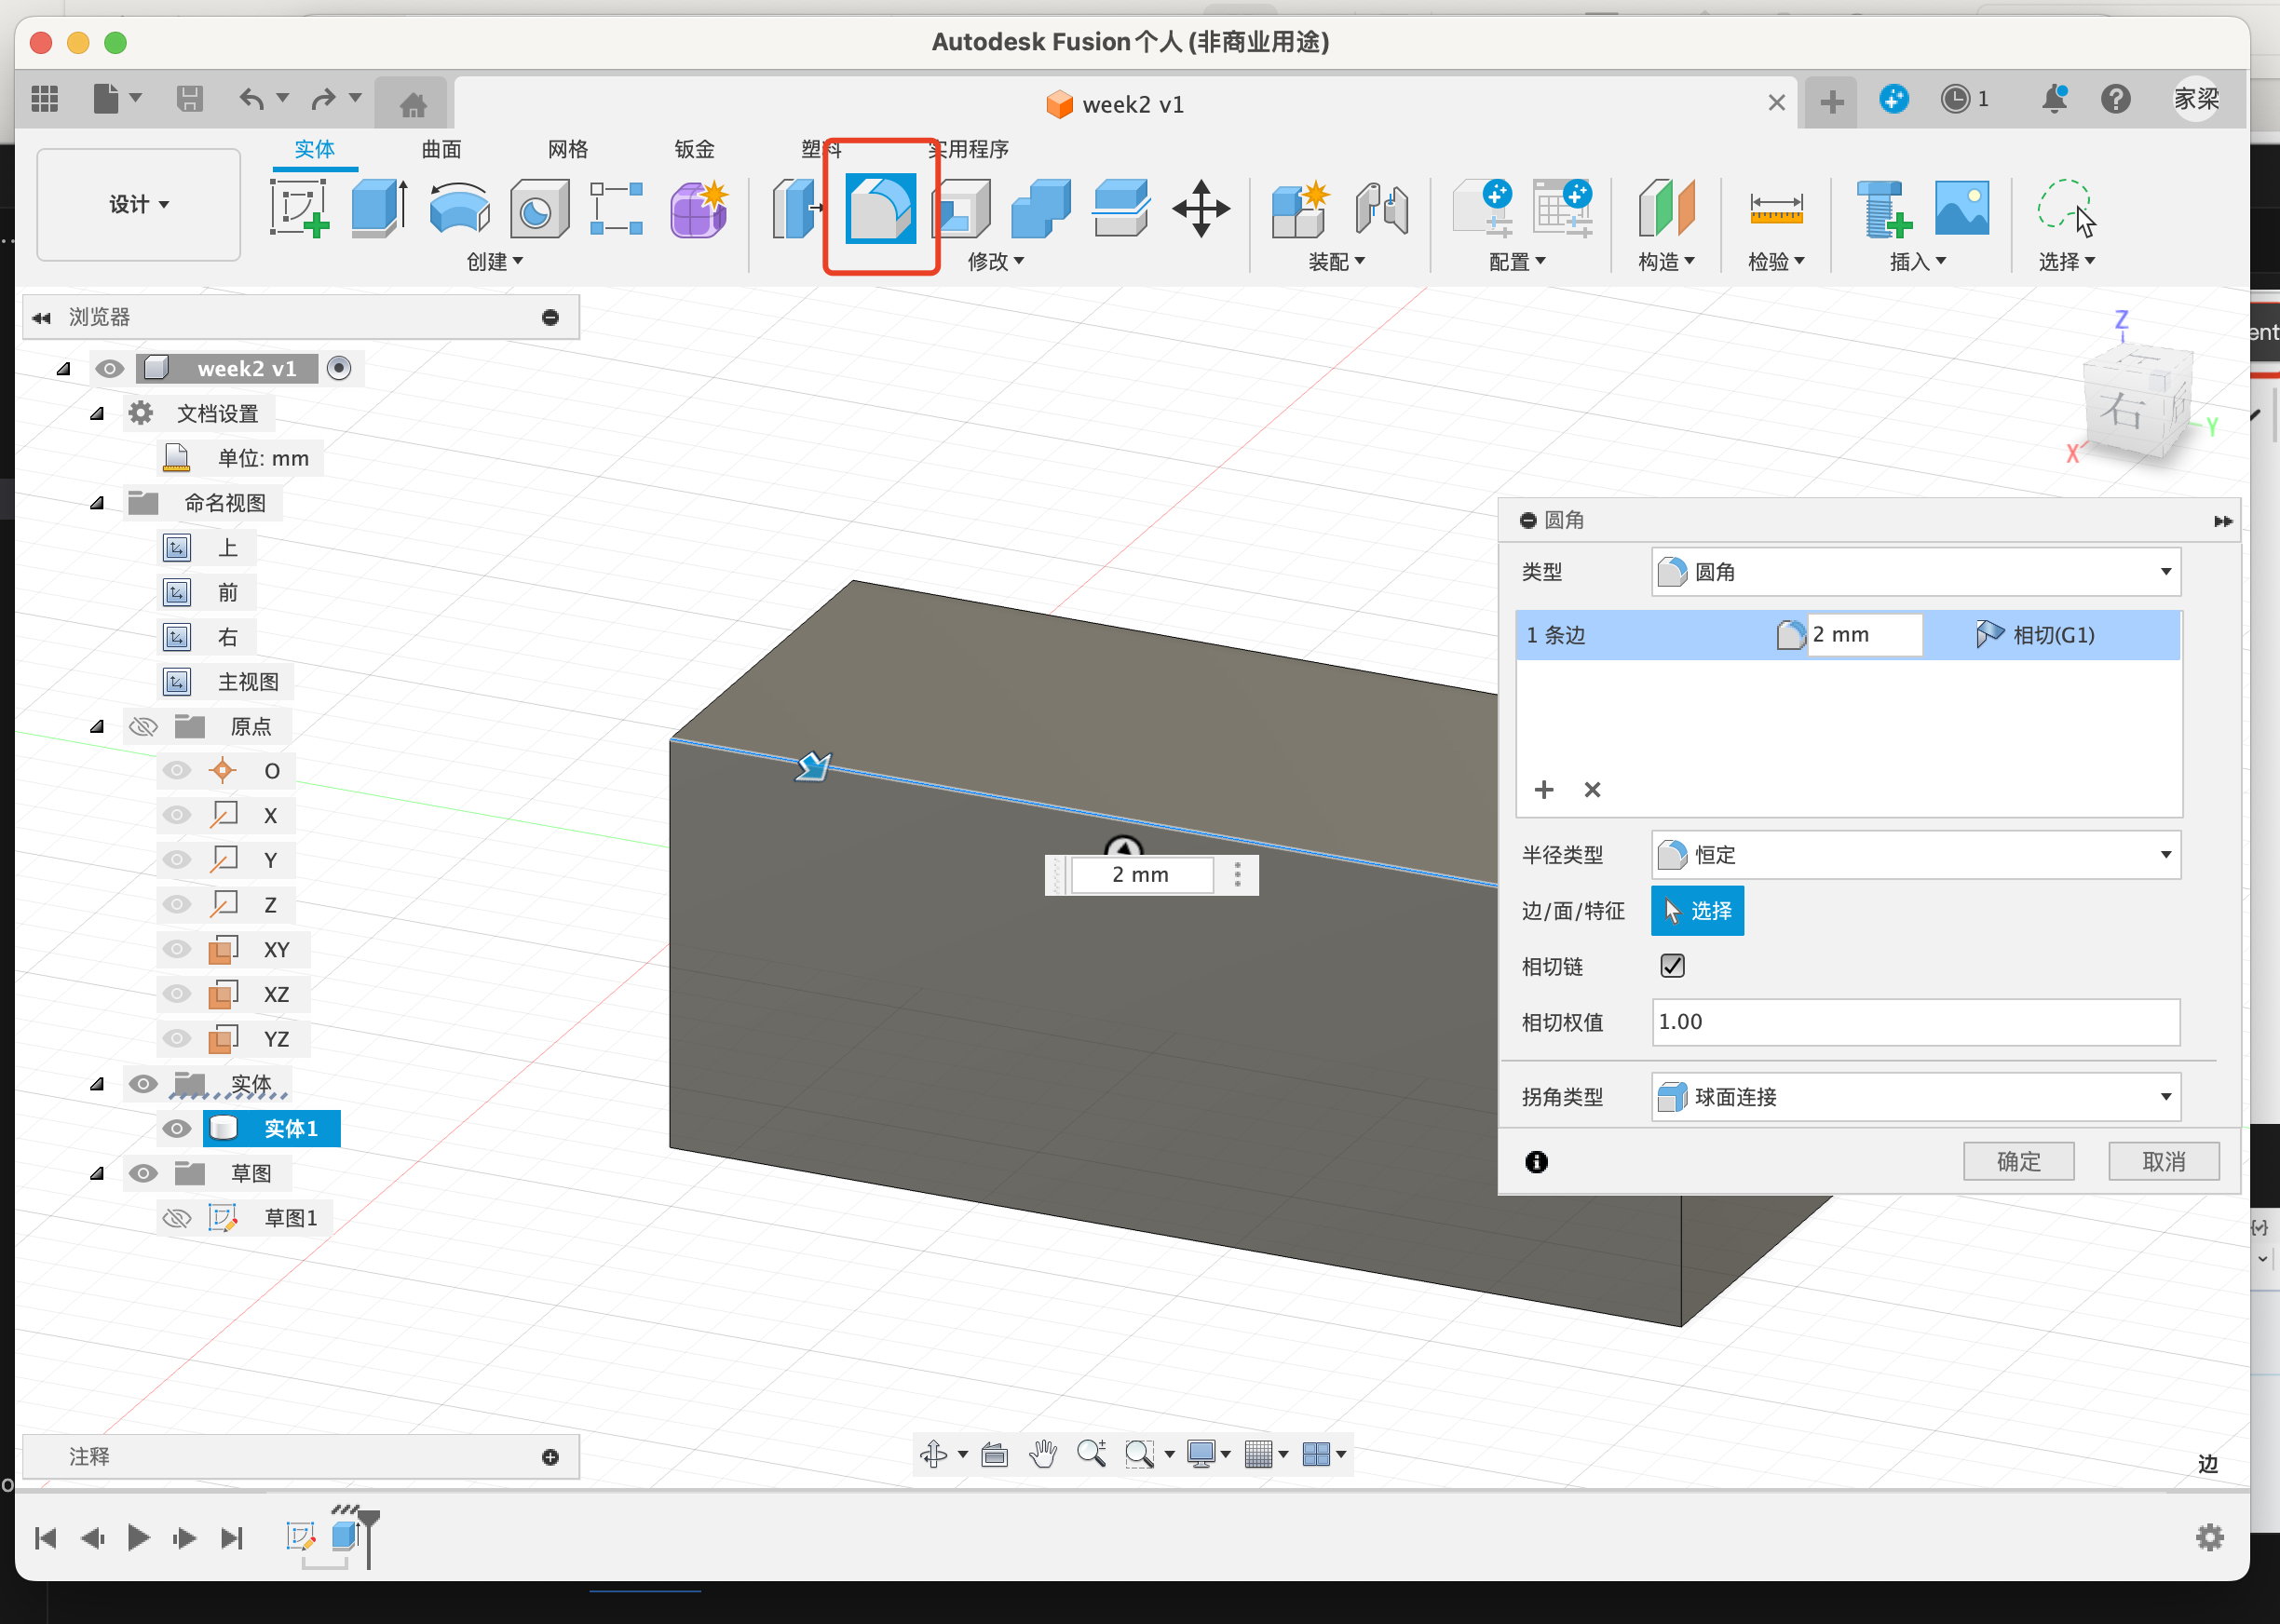Collapse the 文档设置 tree node
2280x1624 pixels.
click(x=97, y=414)
